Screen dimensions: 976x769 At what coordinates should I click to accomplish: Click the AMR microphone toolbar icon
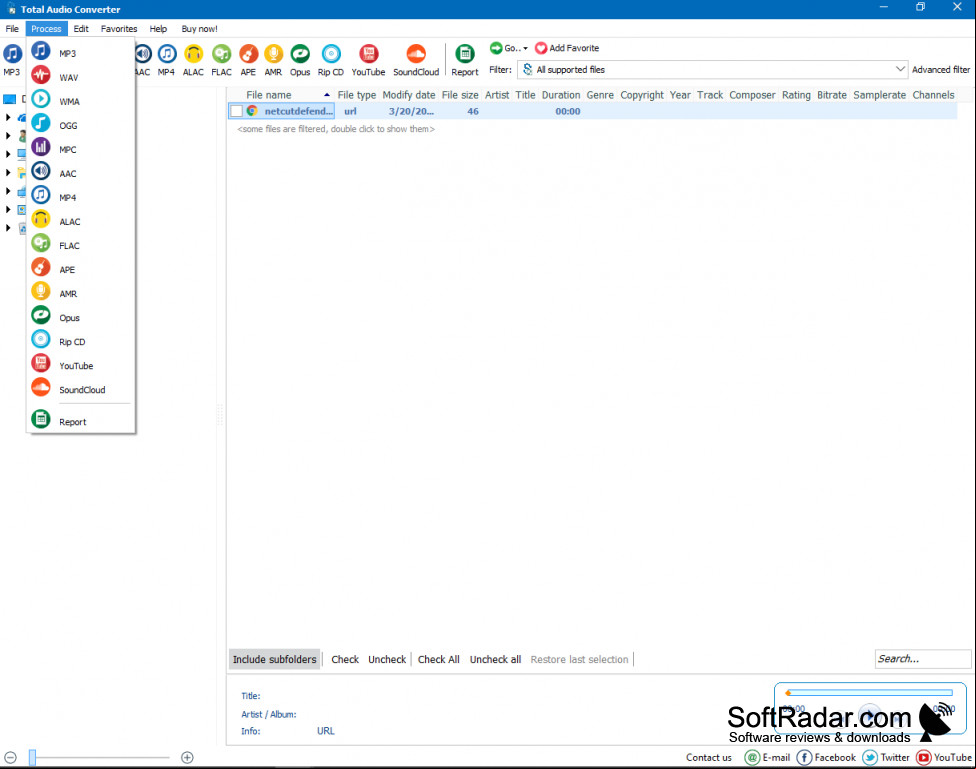(x=273, y=60)
